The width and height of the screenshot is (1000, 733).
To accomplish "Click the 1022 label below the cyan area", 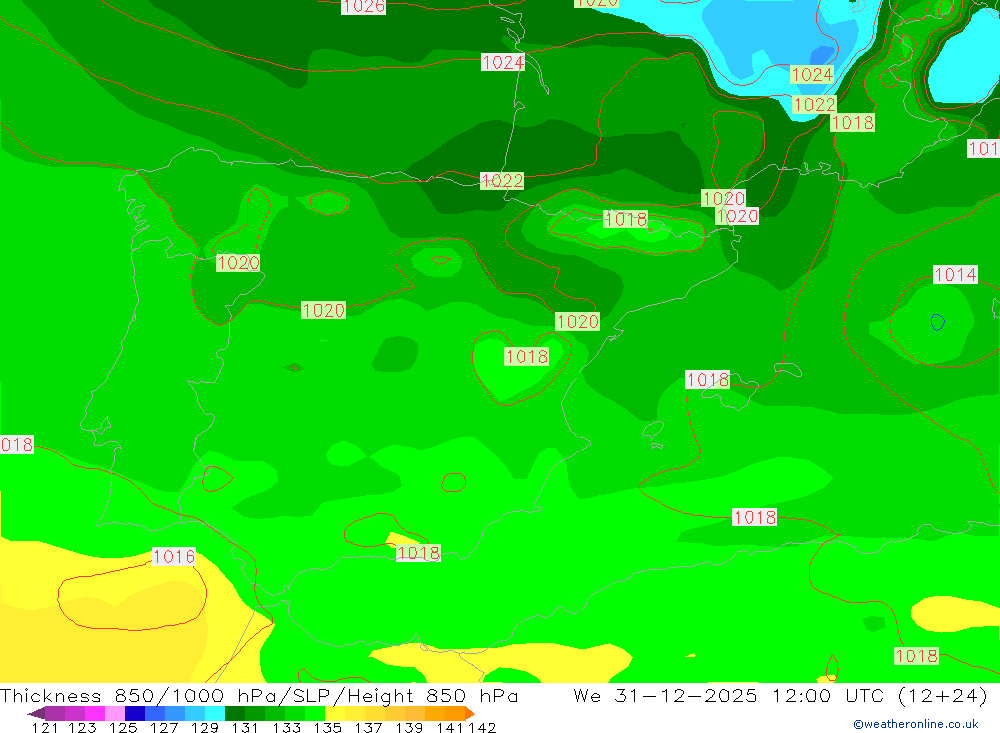I will [x=814, y=104].
